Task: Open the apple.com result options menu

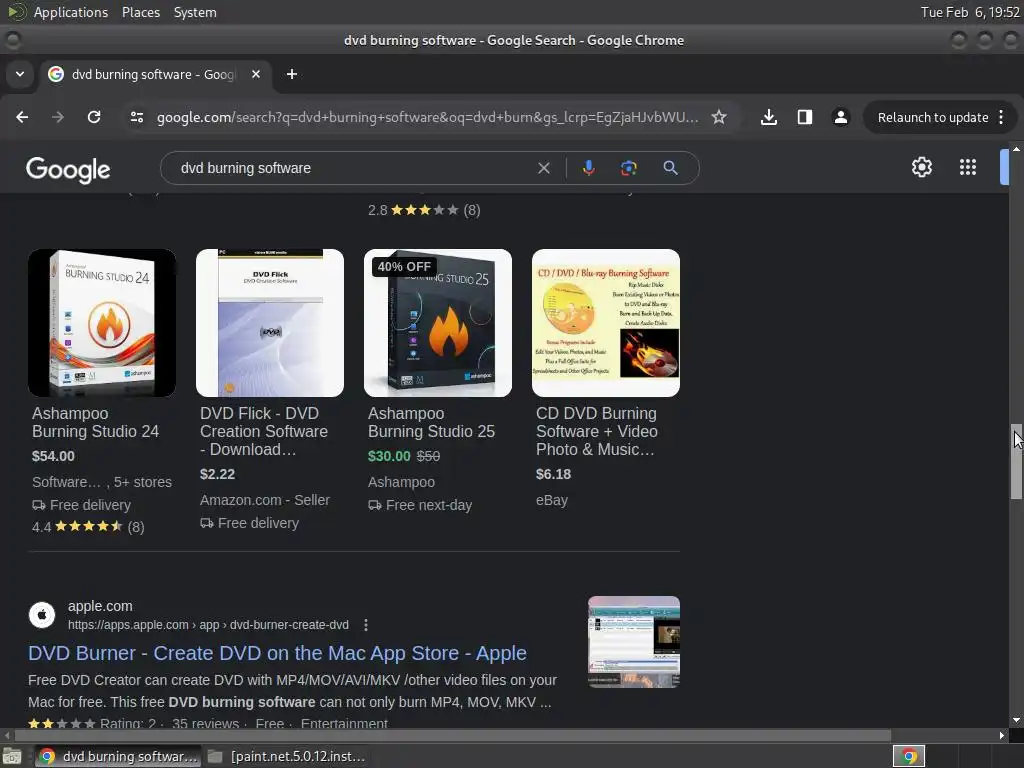Action: 366,625
